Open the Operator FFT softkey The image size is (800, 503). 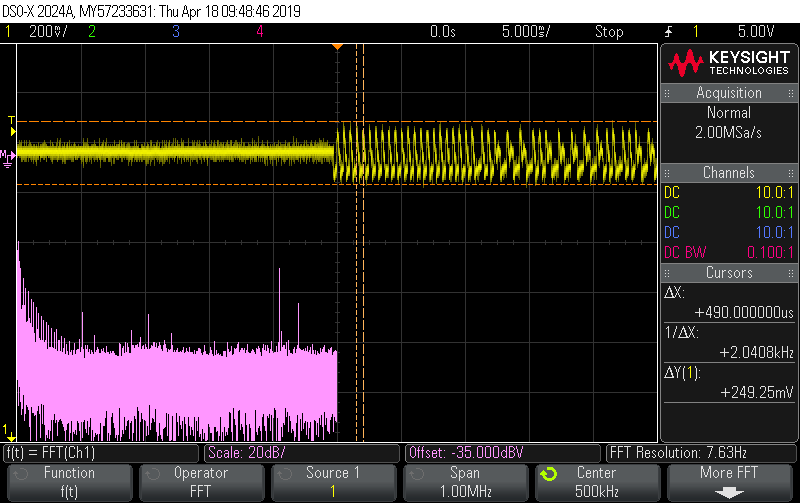(x=201, y=482)
